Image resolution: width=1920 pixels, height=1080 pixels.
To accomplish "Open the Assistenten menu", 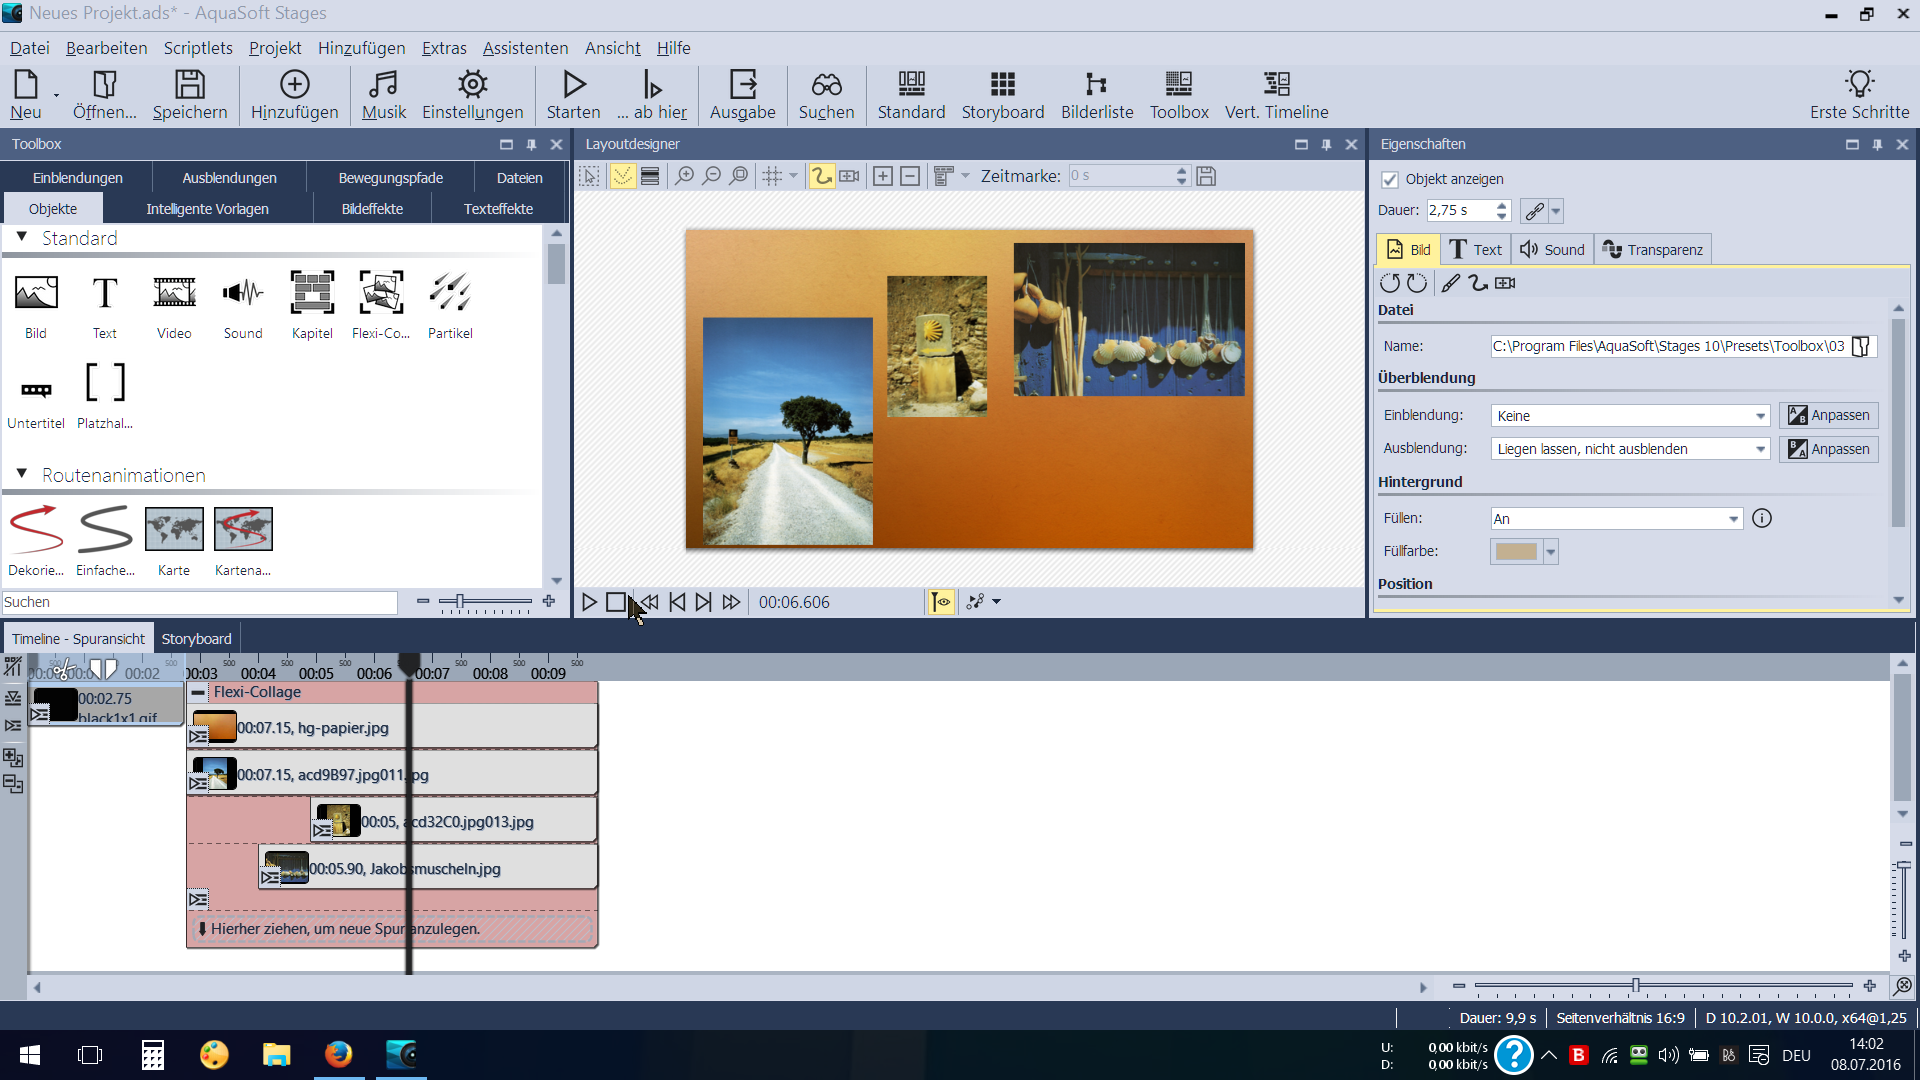I will [x=525, y=48].
